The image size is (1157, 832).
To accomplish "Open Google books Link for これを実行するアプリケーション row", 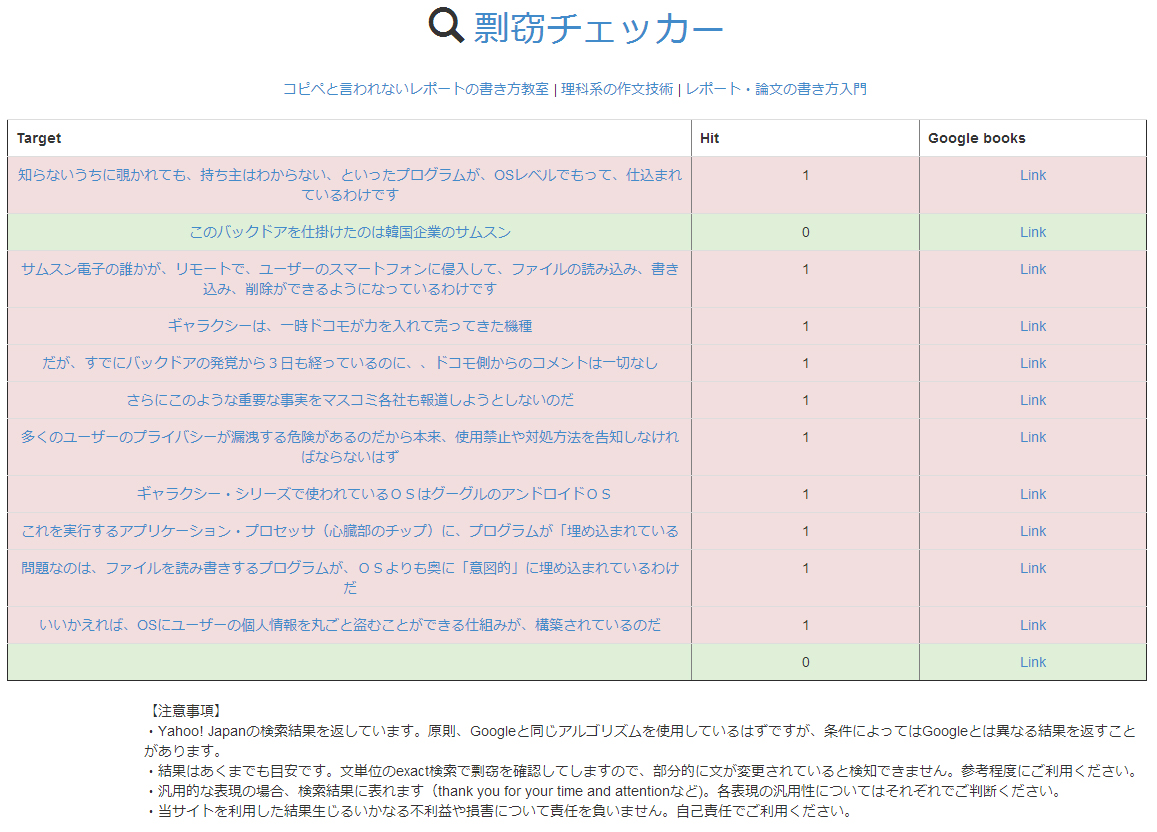I will point(1032,531).
